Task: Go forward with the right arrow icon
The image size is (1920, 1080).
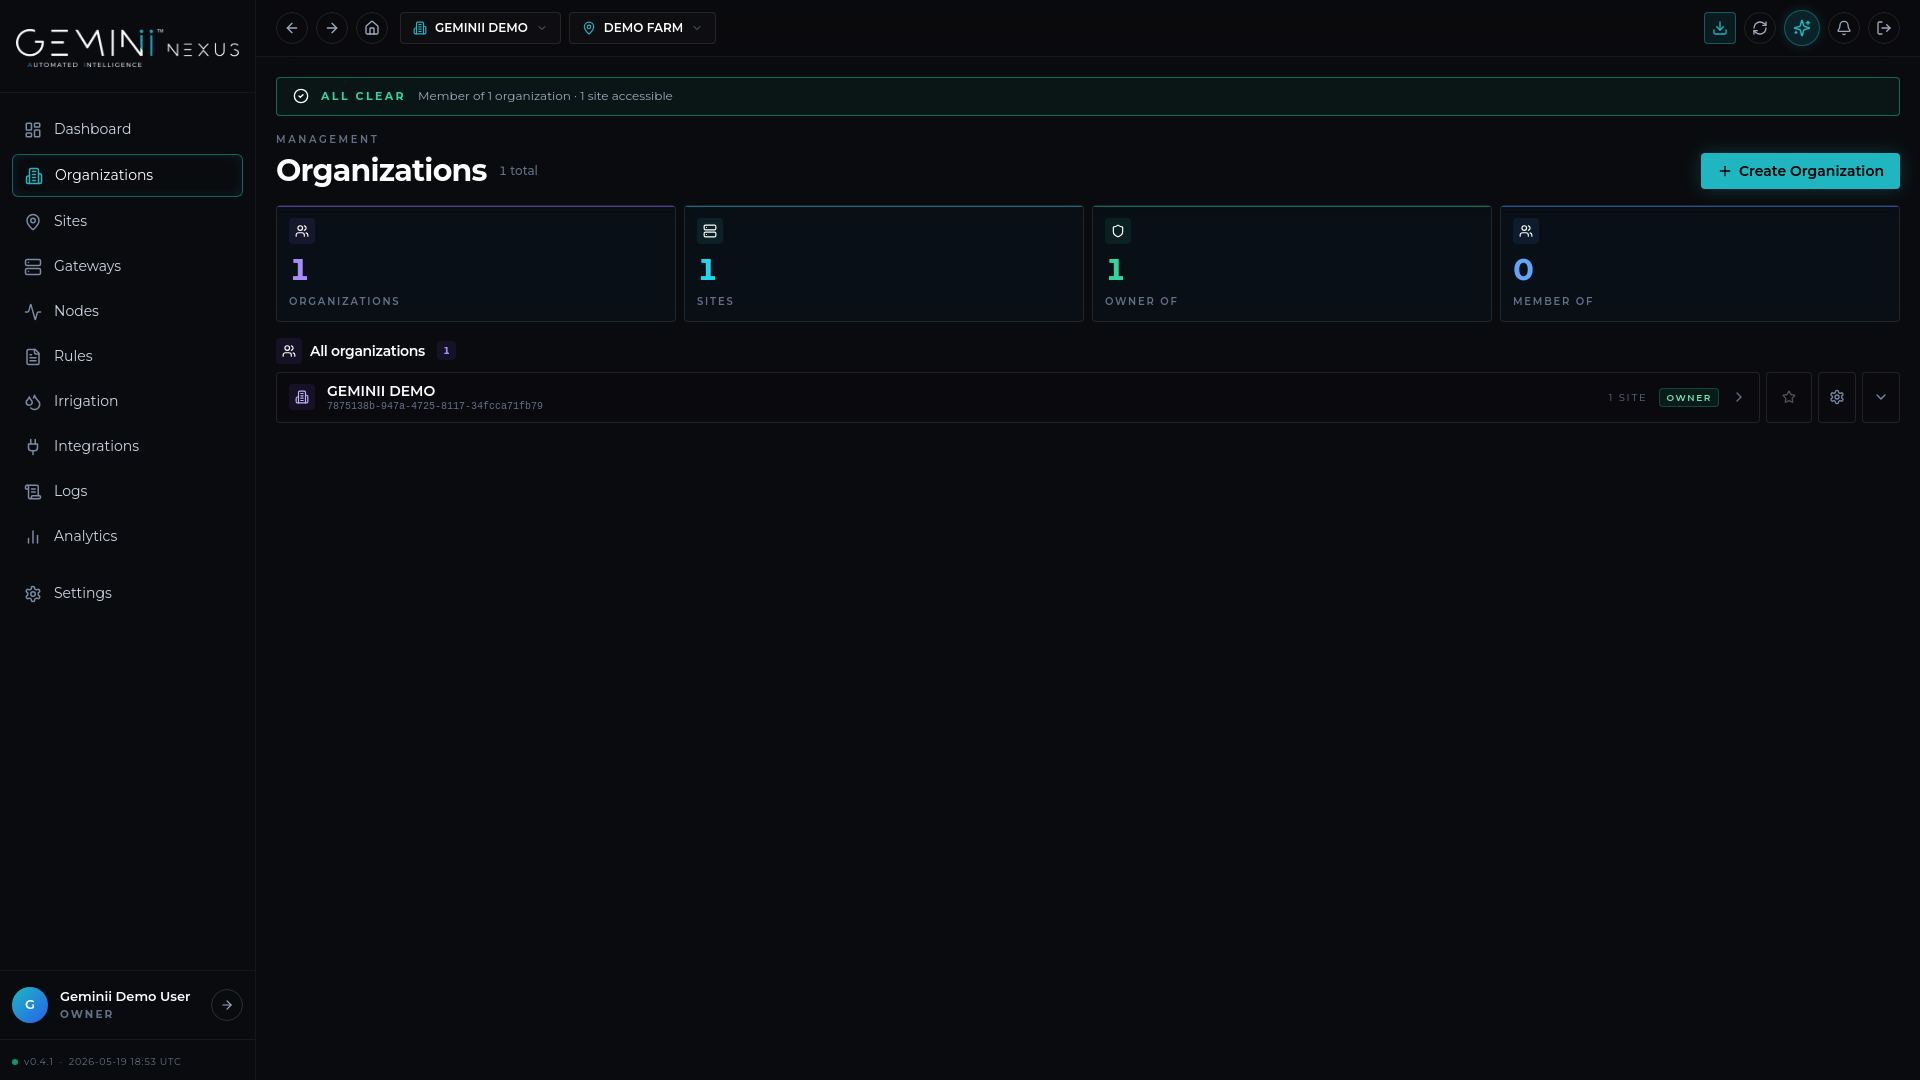Action: point(332,28)
